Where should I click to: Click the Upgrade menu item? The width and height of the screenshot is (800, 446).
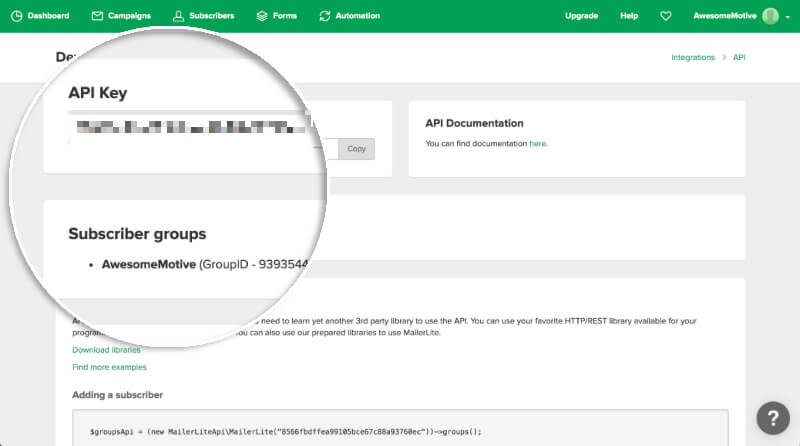click(581, 16)
